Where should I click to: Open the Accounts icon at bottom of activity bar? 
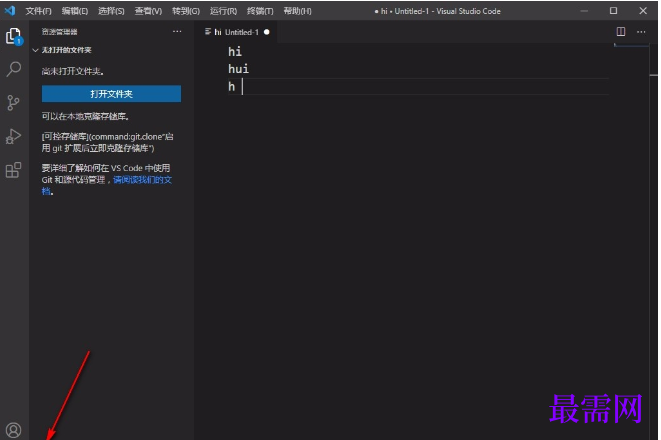[13, 430]
